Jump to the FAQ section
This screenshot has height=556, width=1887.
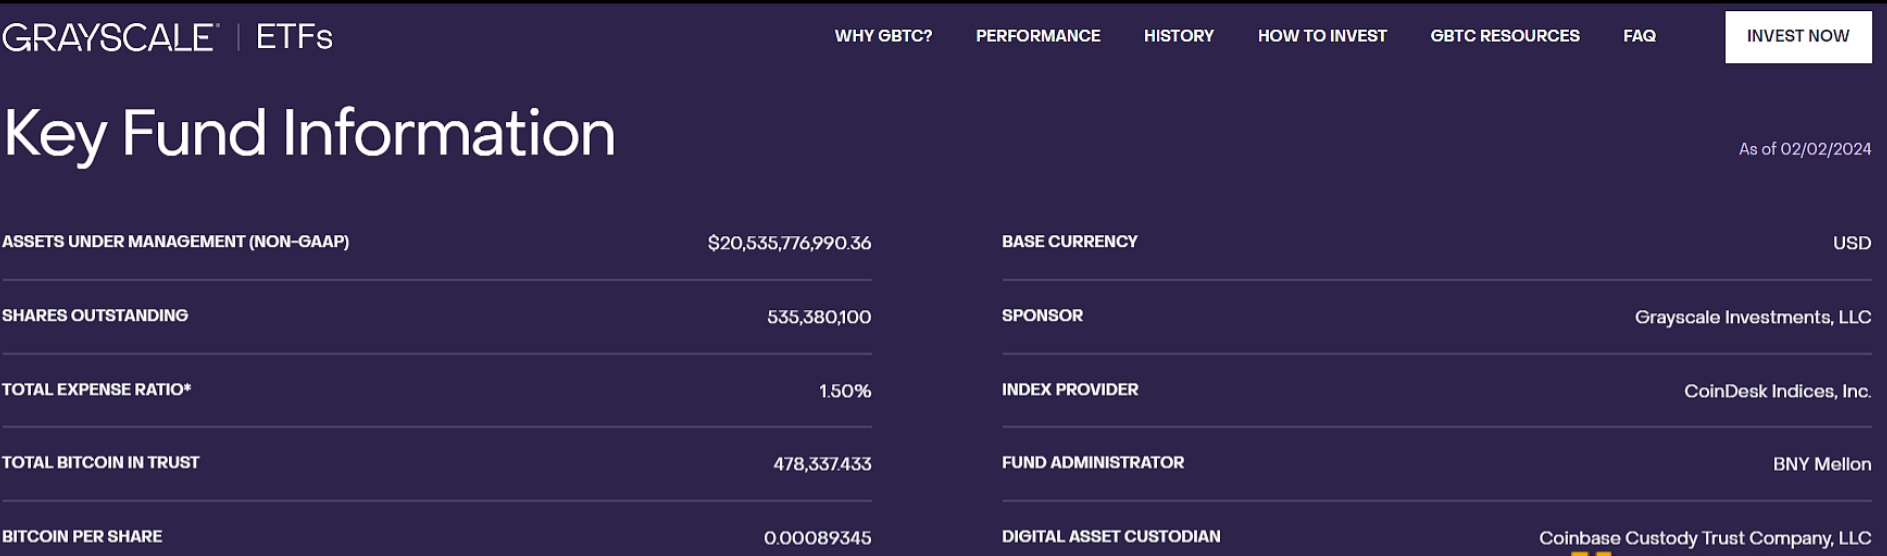[x=1639, y=36]
